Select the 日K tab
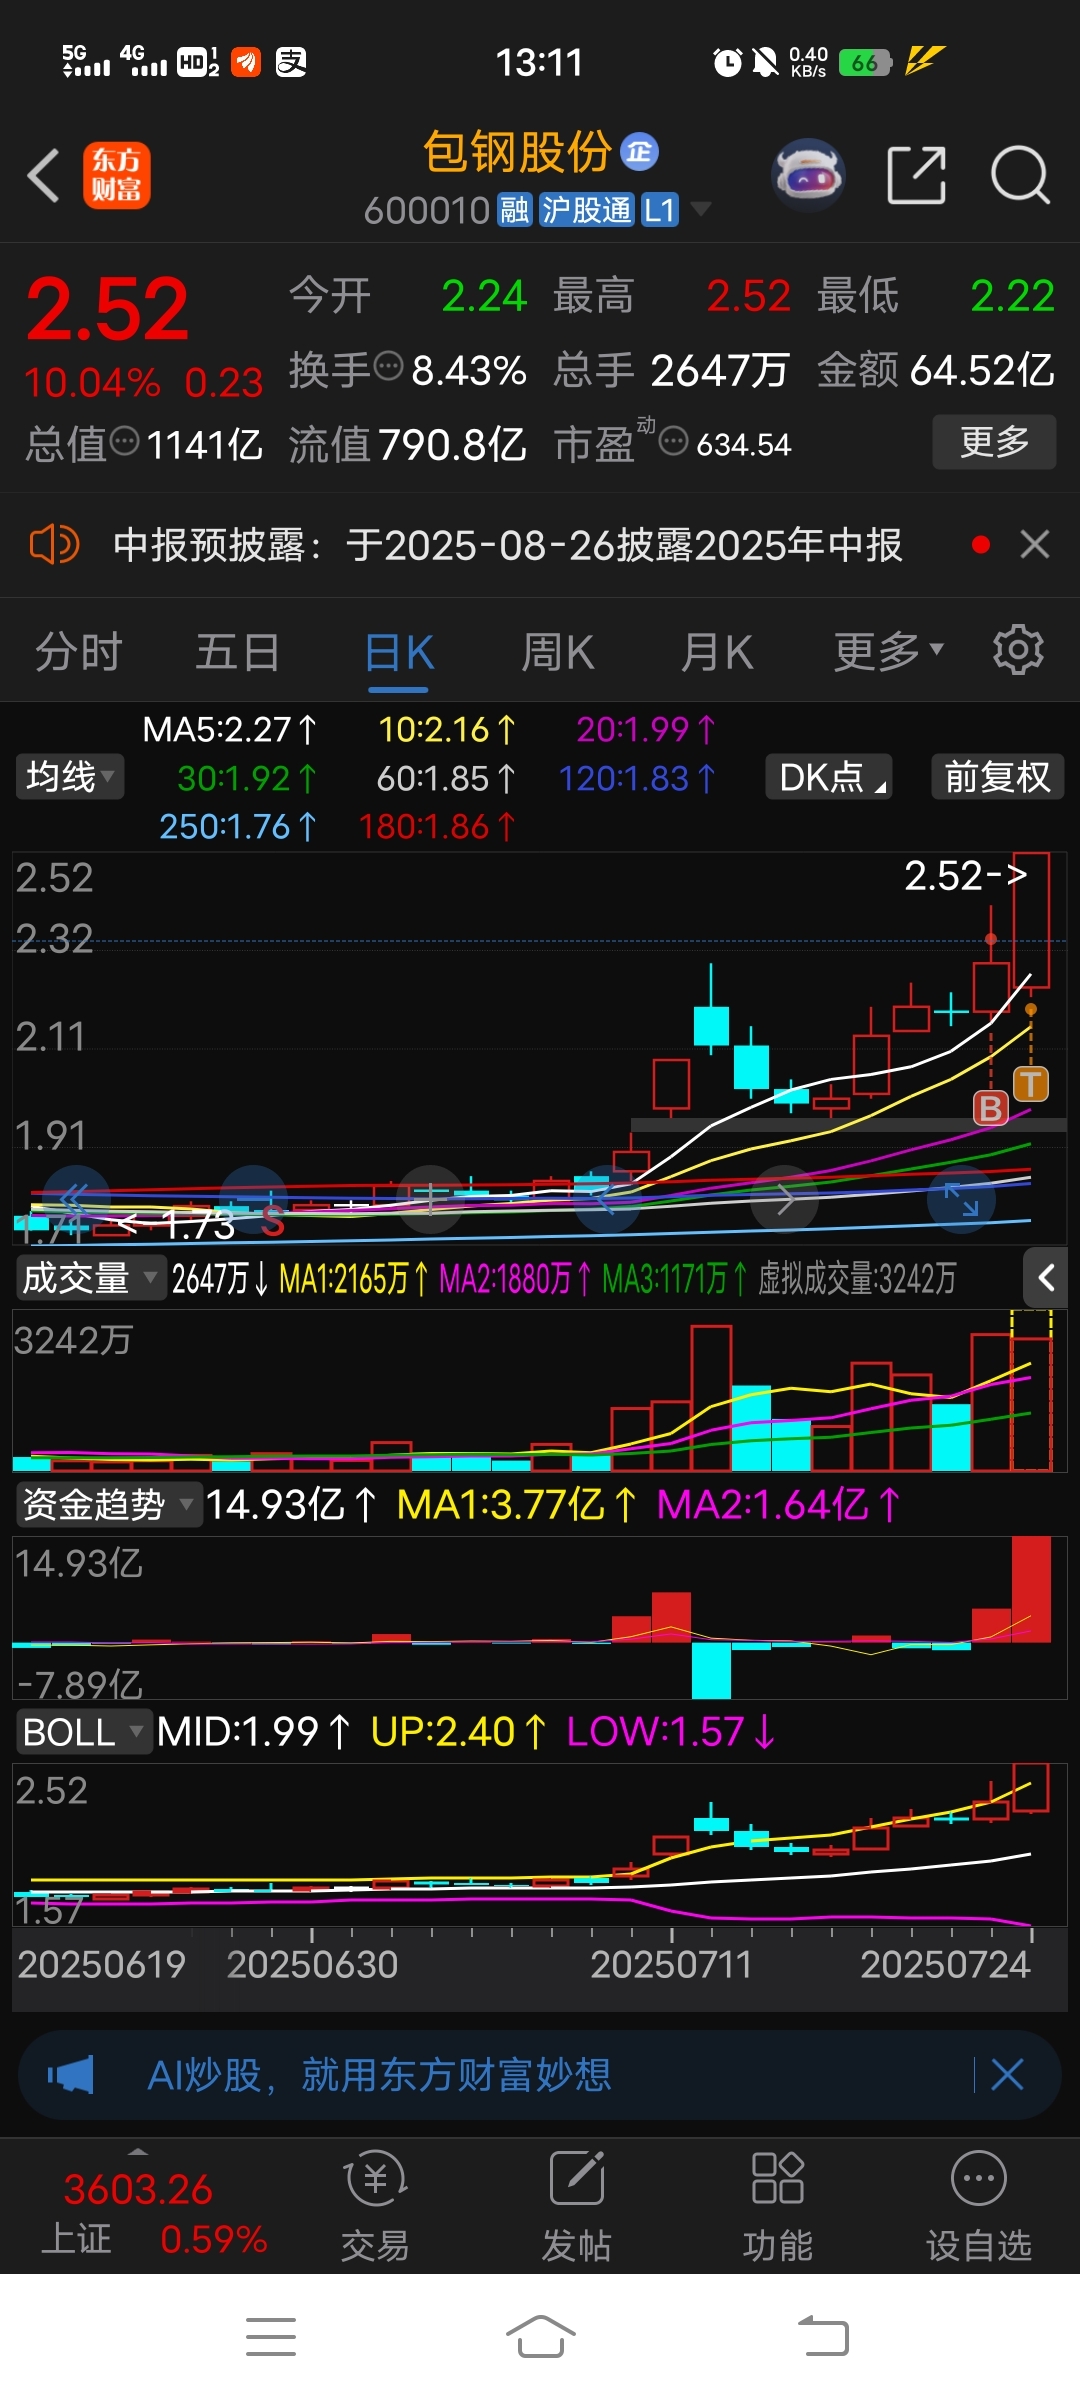The image size is (1080, 2400). coord(399,654)
